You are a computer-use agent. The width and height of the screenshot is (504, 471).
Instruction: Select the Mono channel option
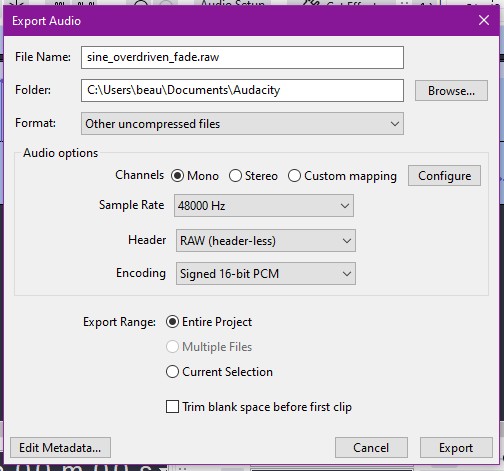(194, 176)
